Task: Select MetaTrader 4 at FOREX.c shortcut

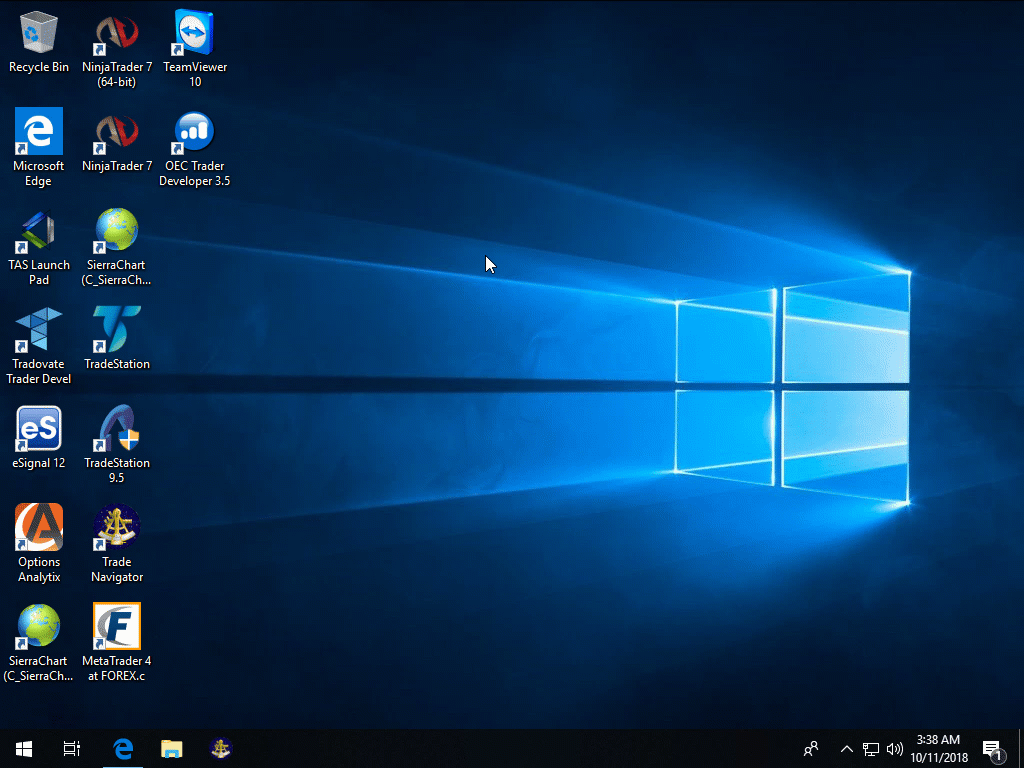Action: (x=117, y=644)
